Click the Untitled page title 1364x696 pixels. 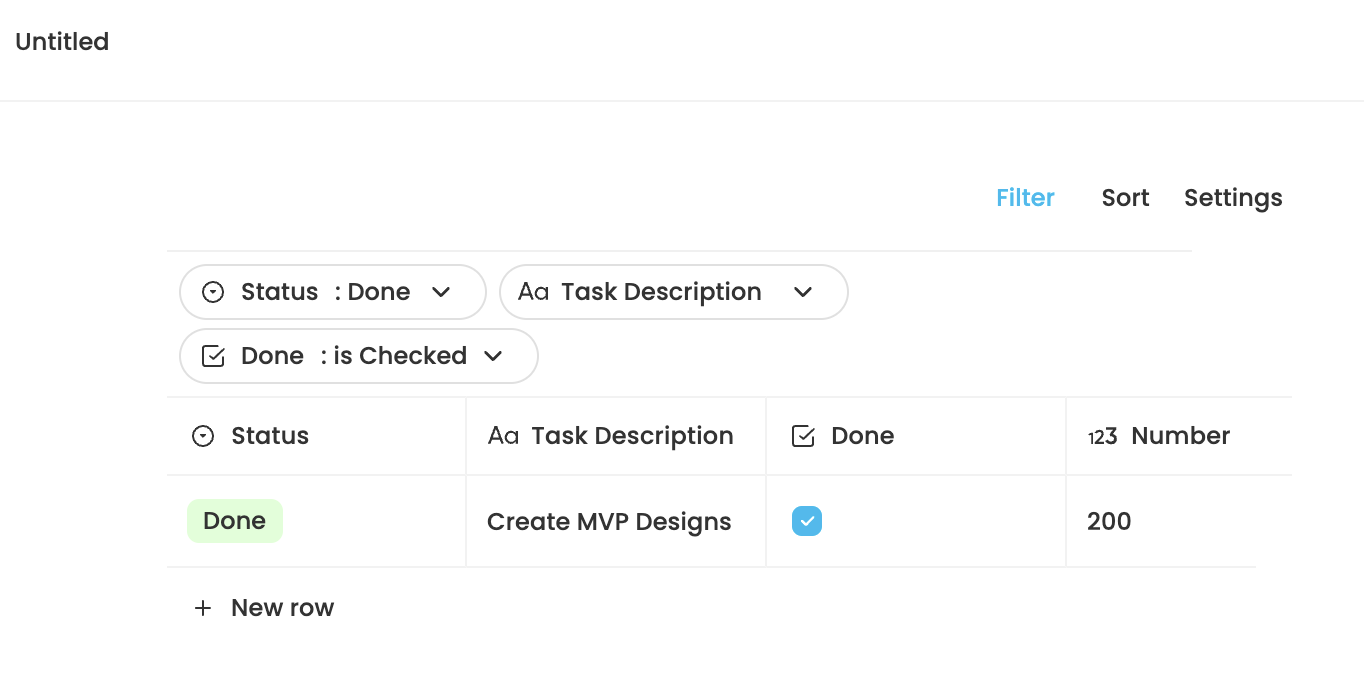(x=61, y=41)
